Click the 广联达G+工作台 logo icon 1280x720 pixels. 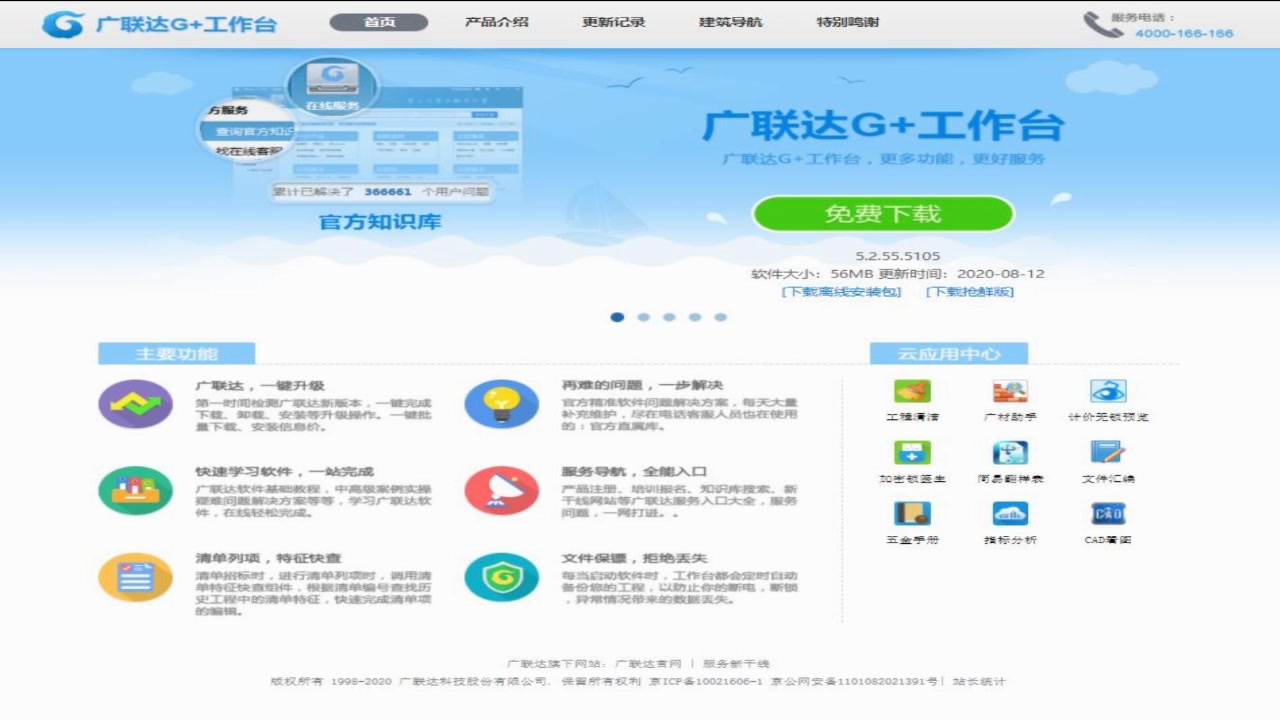click(x=63, y=24)
